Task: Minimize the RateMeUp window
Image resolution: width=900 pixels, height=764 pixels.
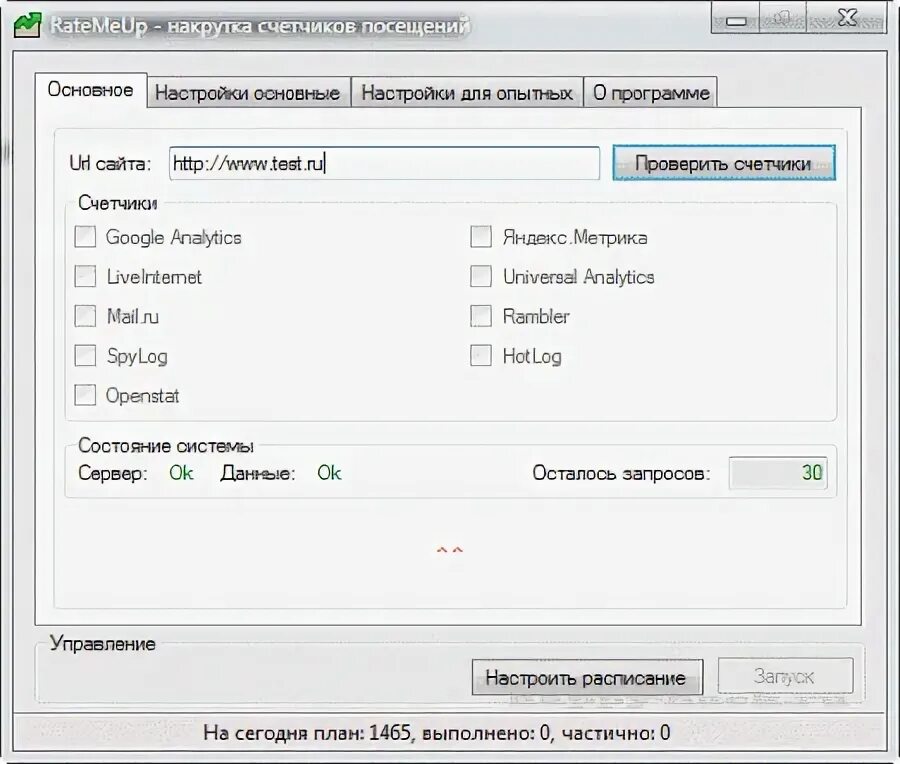Action: point(735,20)
